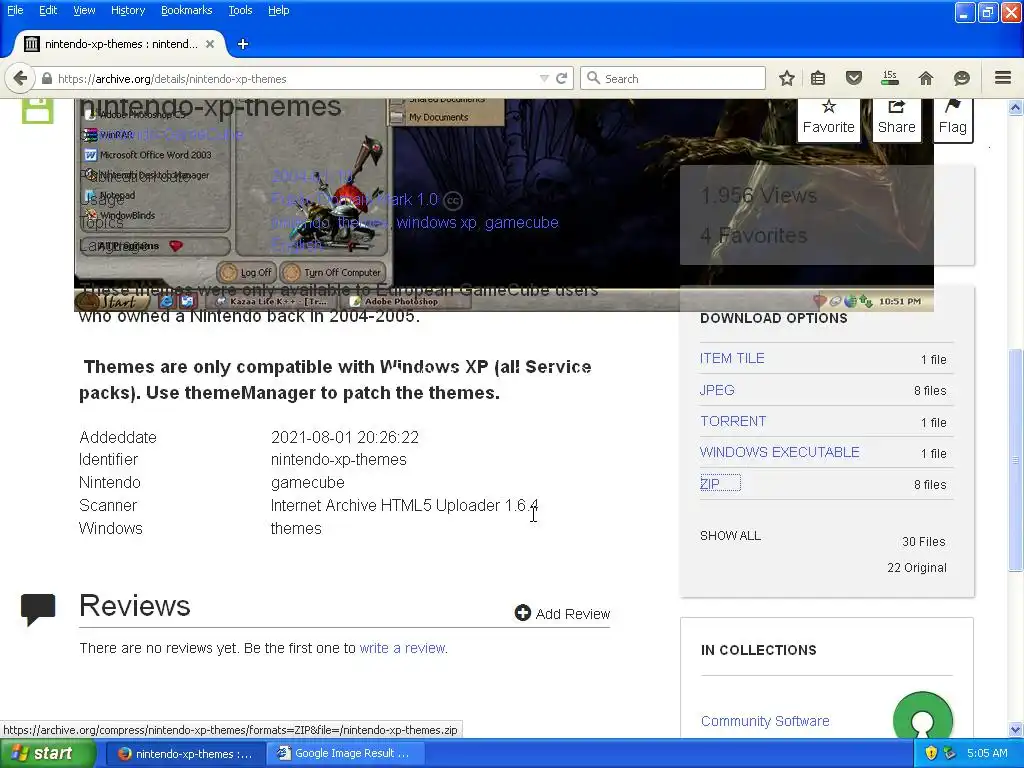Click the Reviews speech bubble icon

click(38, 609)
